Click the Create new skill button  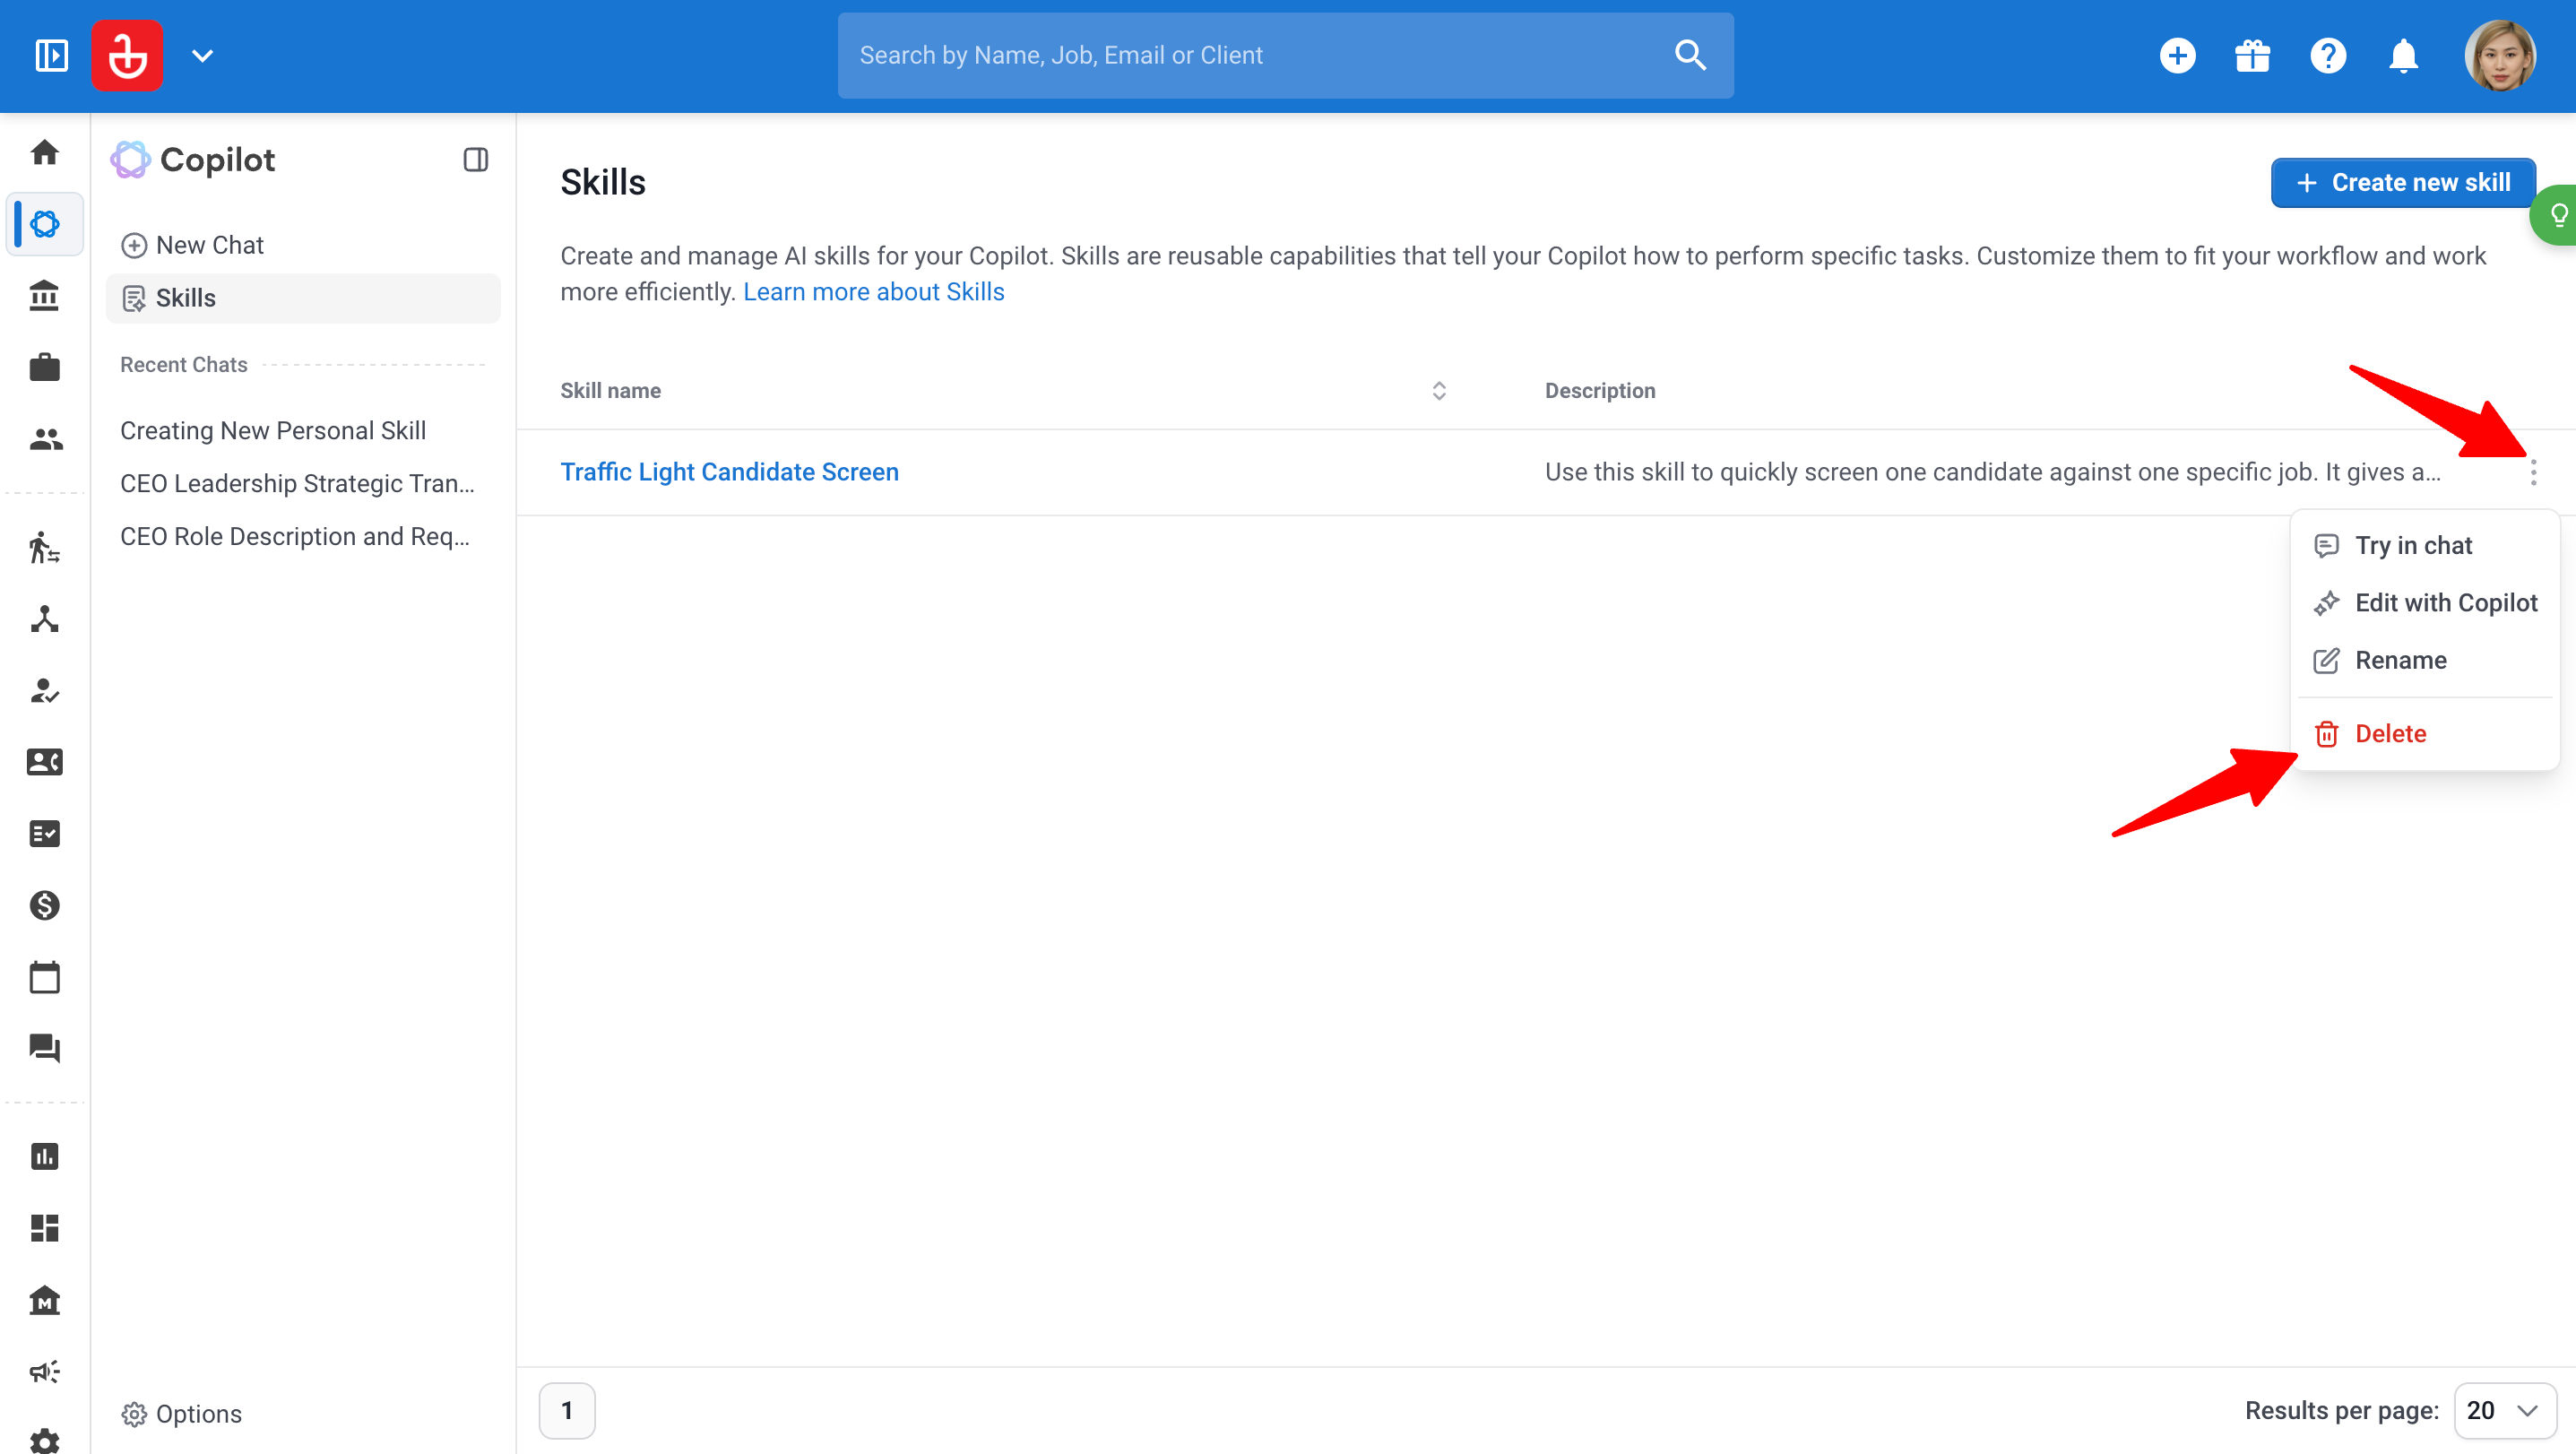coord(2403,183)
